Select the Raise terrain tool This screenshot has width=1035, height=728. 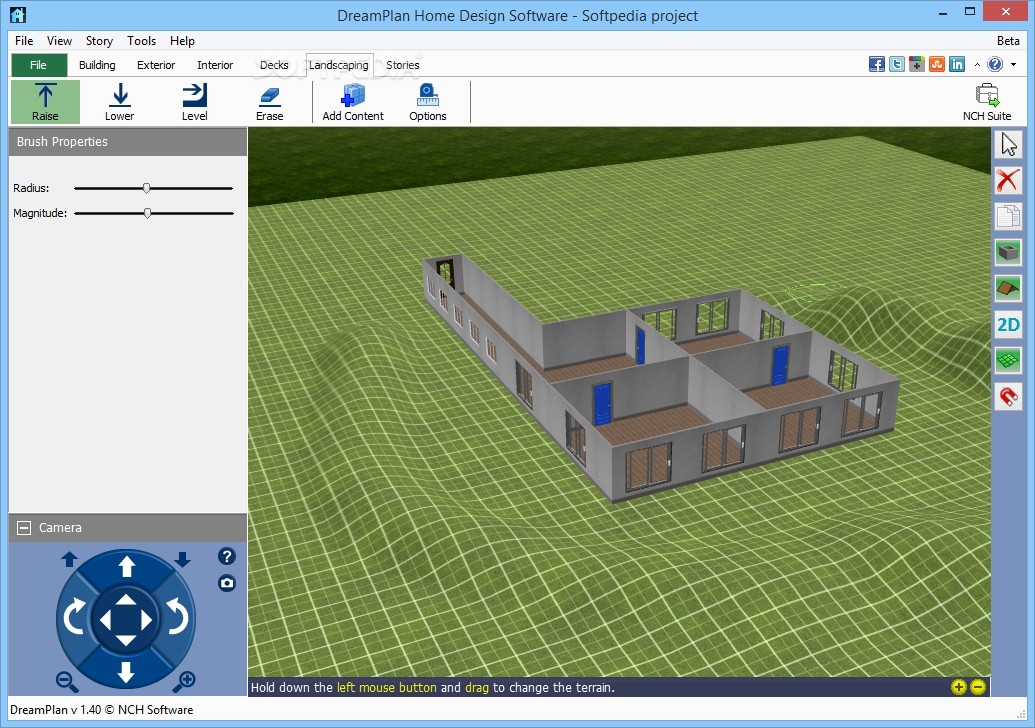tap(45, 102)
